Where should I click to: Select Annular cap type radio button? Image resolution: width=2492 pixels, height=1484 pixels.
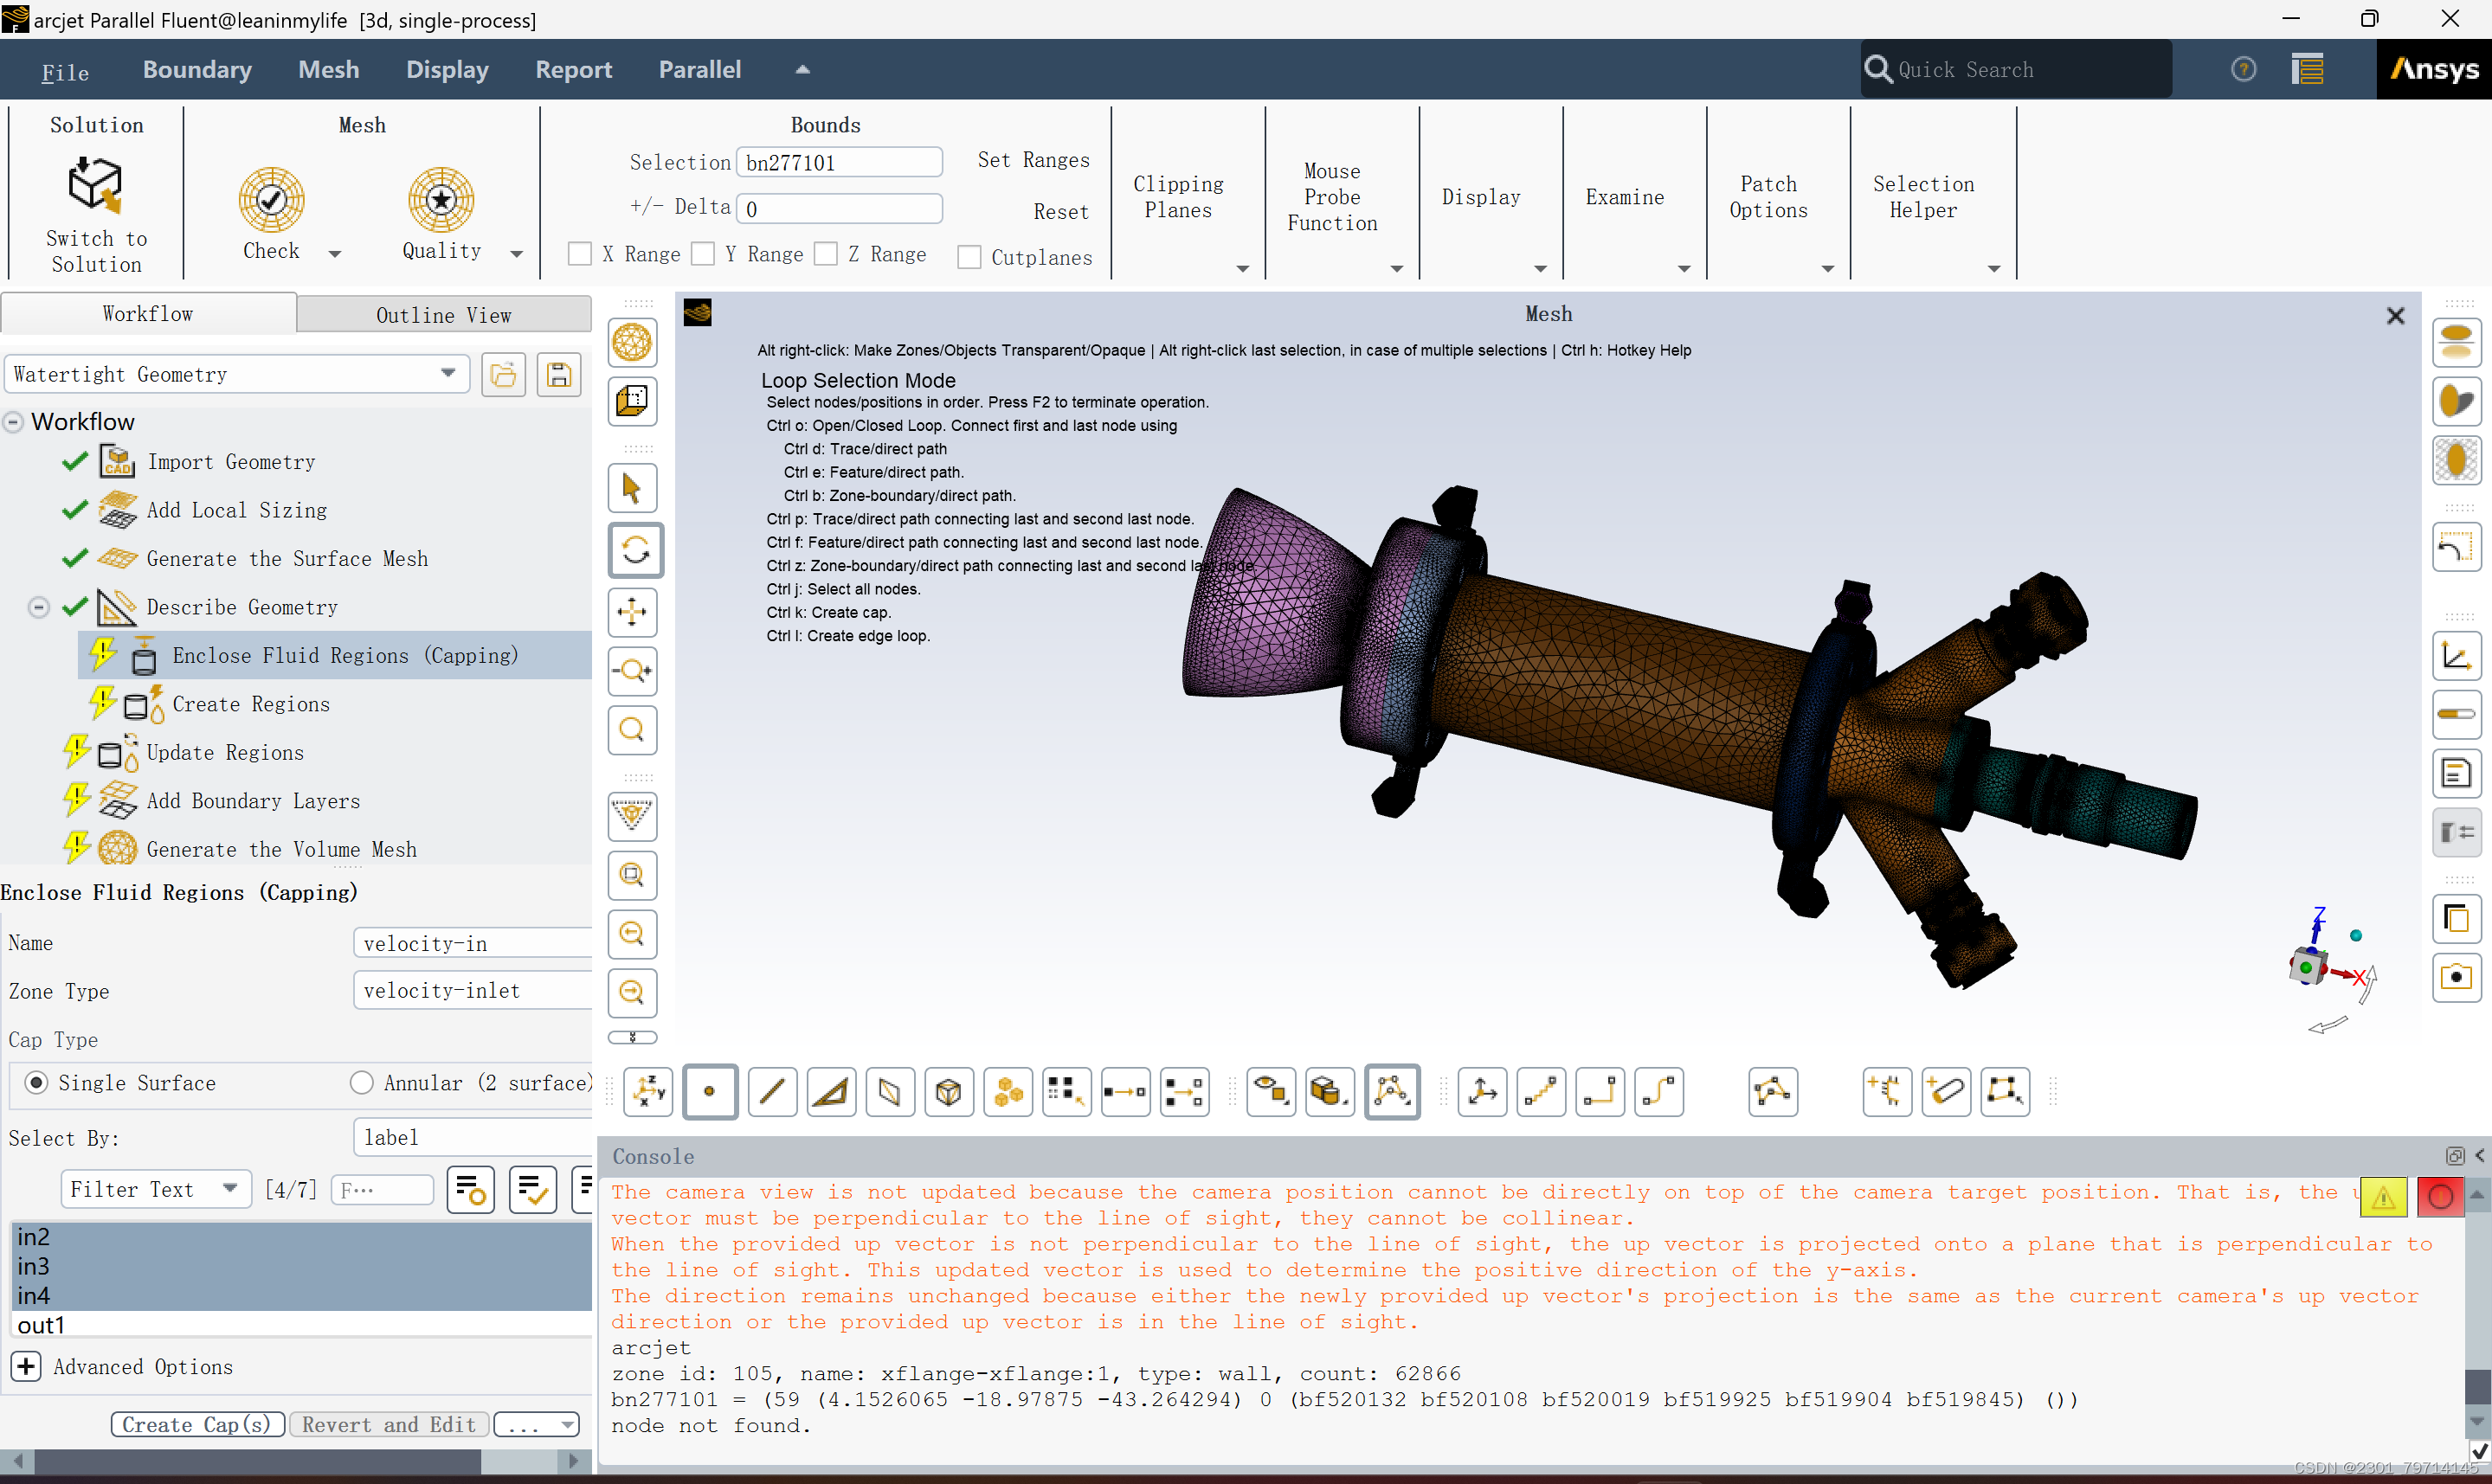(362, 1083)
